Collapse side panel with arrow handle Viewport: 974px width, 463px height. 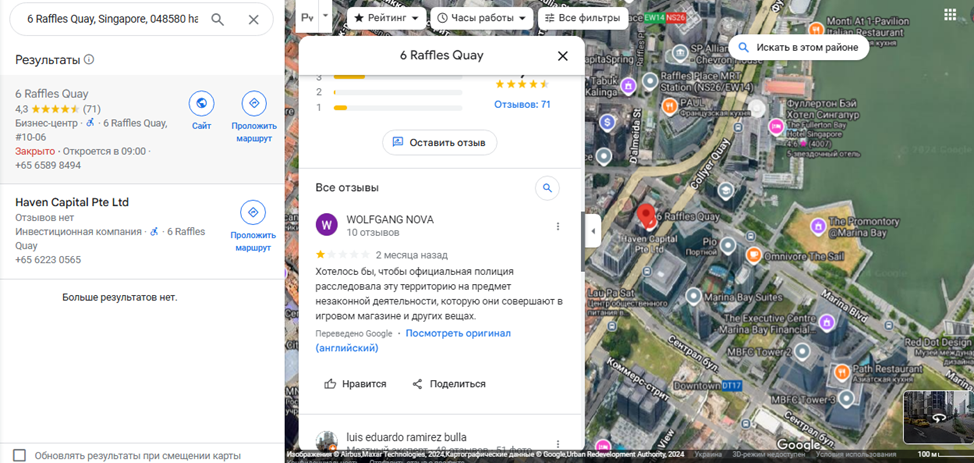(x=593, y=231)
